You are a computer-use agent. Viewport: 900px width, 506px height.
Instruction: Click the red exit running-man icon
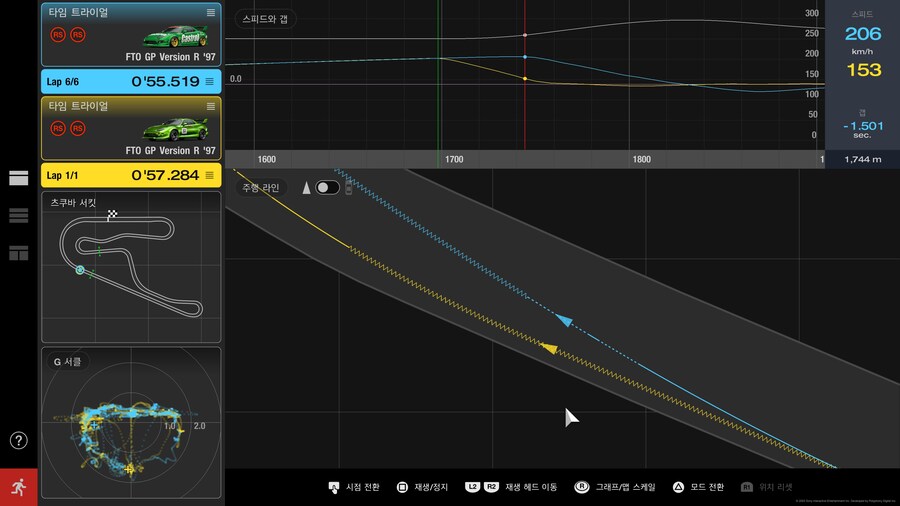[18, 487]
